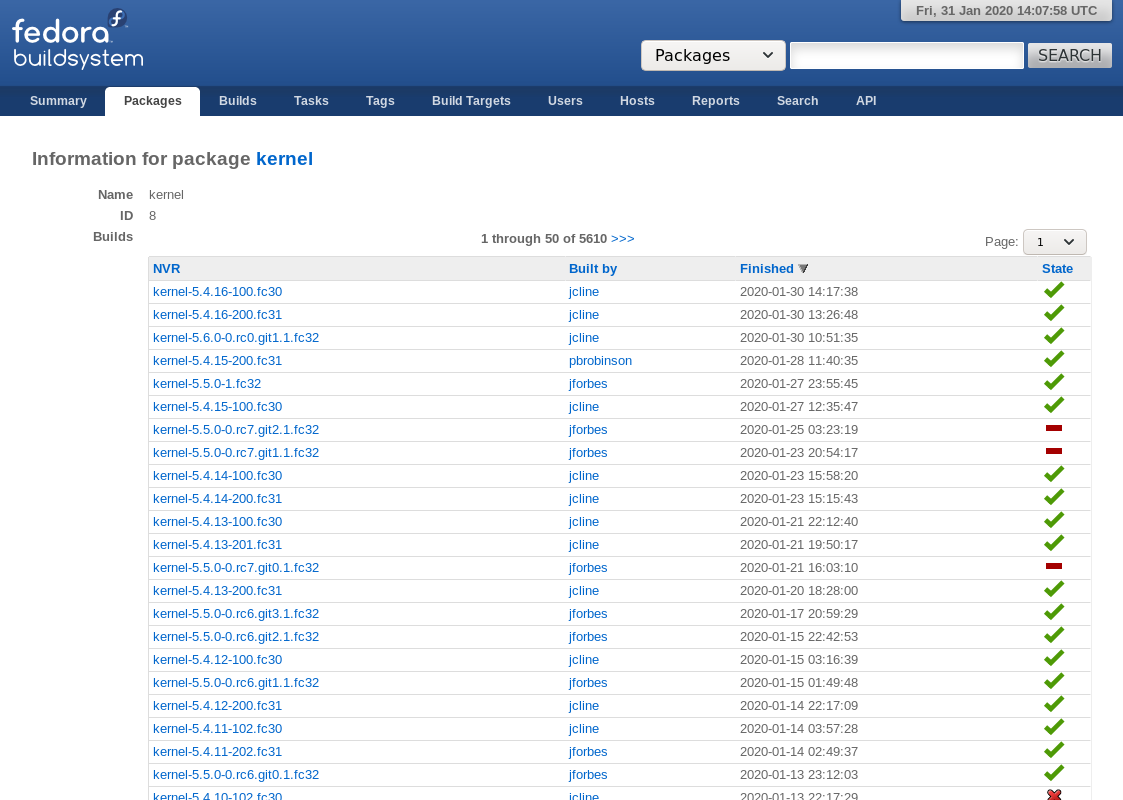
Task: Open build kernel-5.4.13-201.fc31
Action: point(217,544)
